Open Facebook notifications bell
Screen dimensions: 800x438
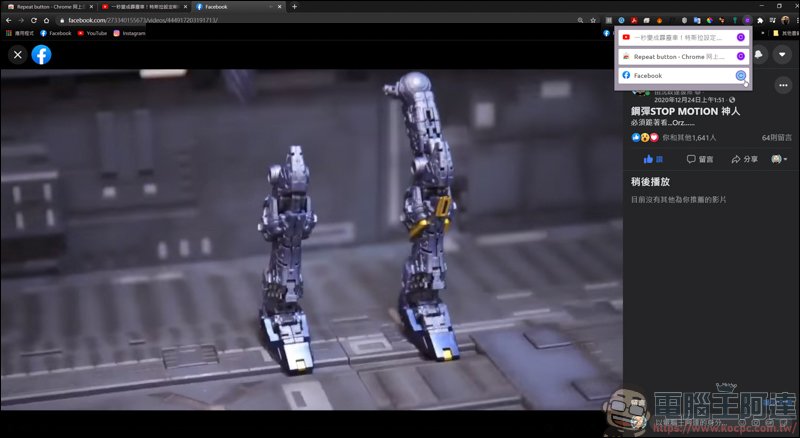(759, 54)
